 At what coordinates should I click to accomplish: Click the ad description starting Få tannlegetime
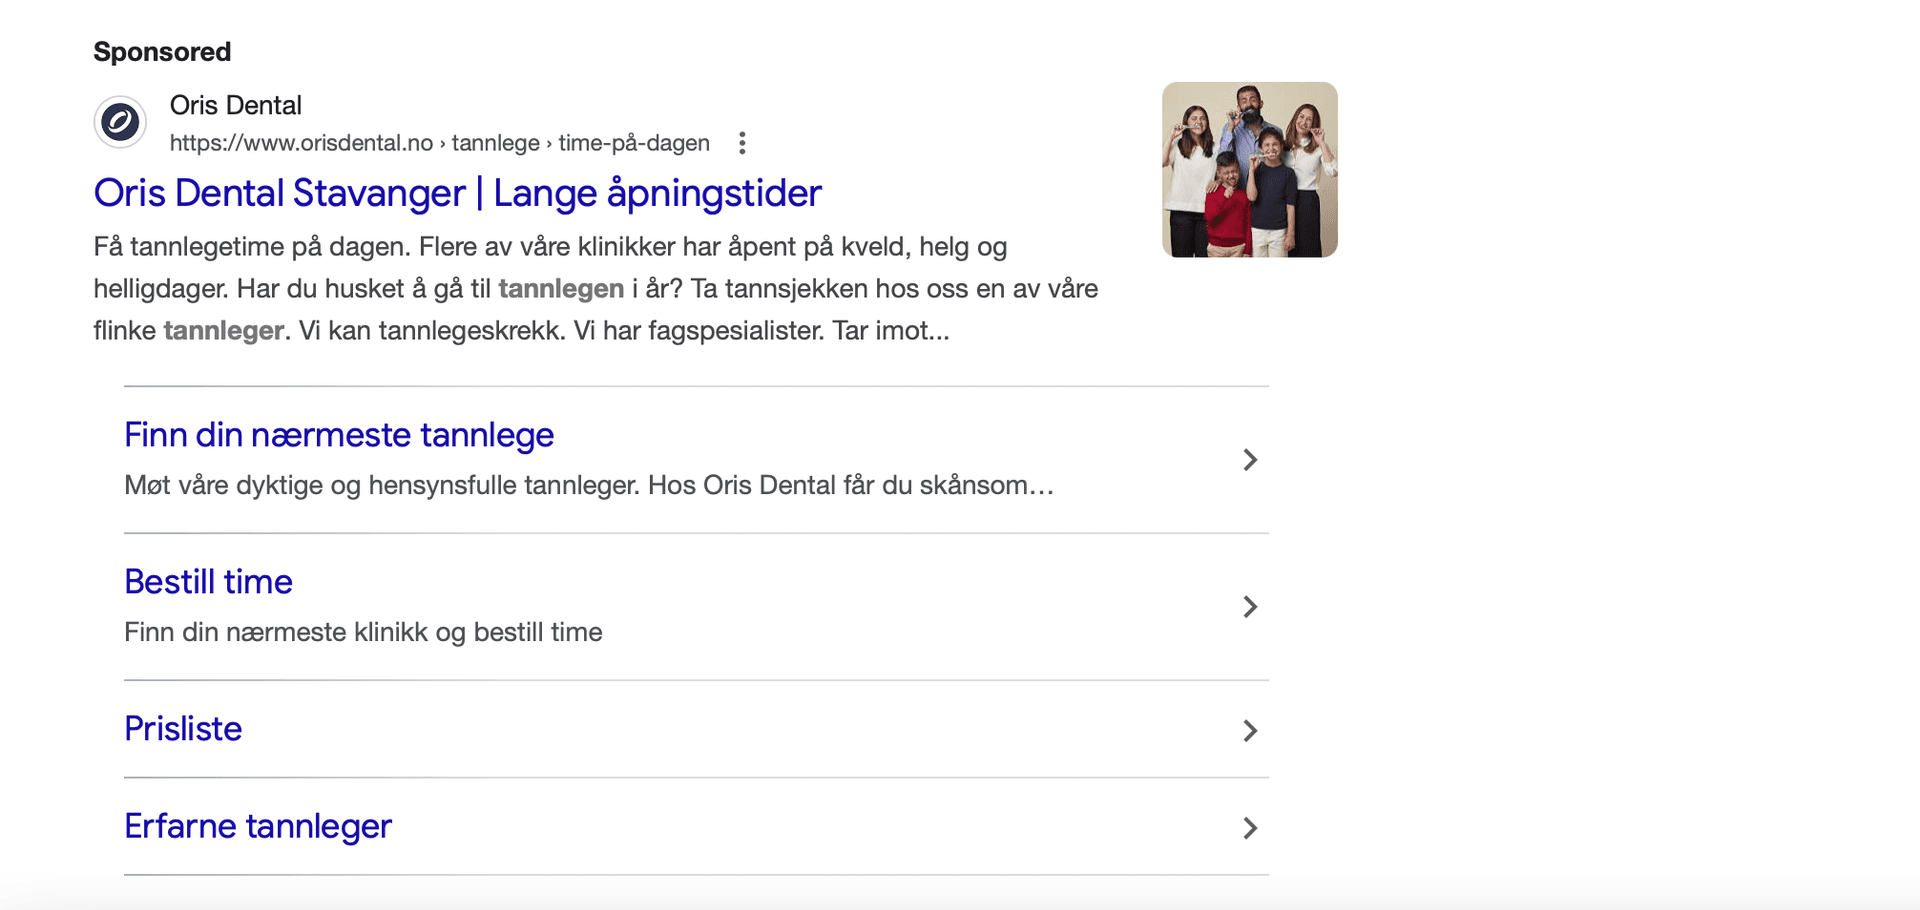tap(550, 247)
